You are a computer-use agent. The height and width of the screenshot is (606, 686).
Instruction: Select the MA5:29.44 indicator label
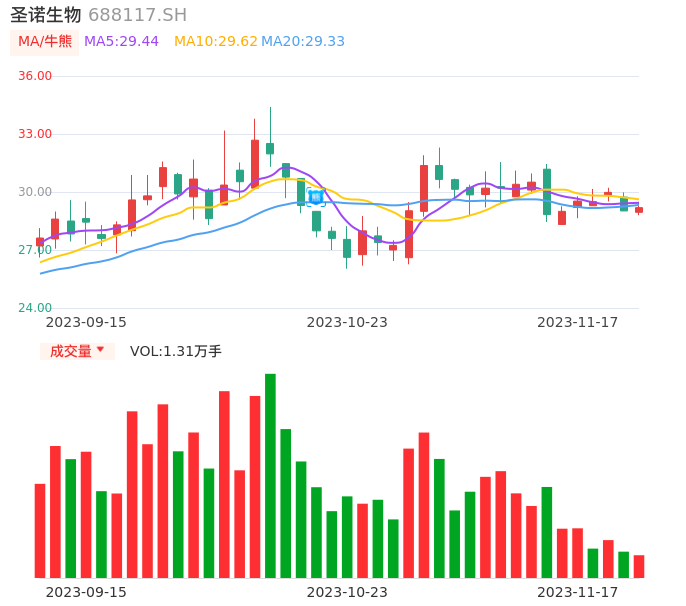[121, 42]
